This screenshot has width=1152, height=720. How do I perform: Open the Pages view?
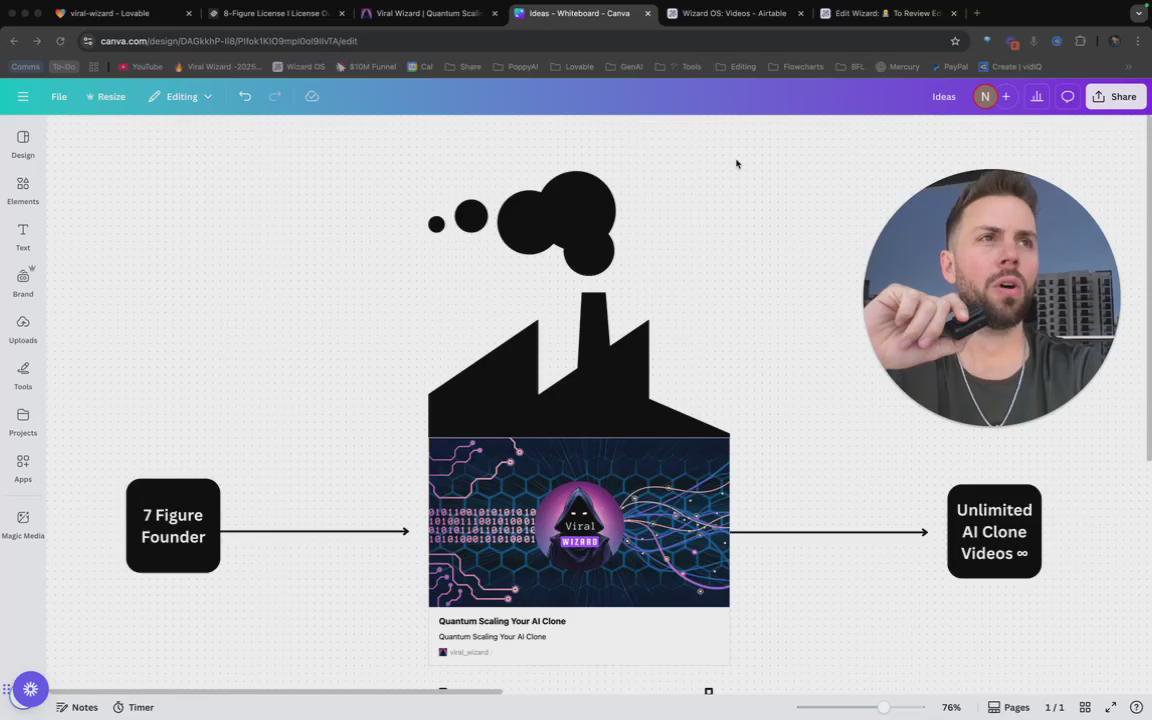pos(1008,708)
